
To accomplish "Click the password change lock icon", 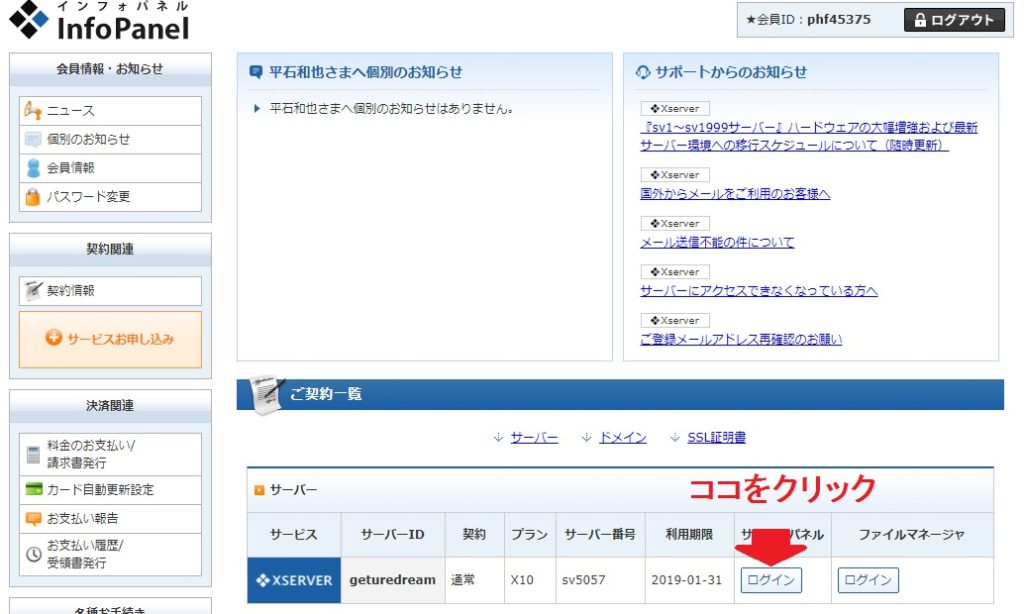I will (33, 197).
